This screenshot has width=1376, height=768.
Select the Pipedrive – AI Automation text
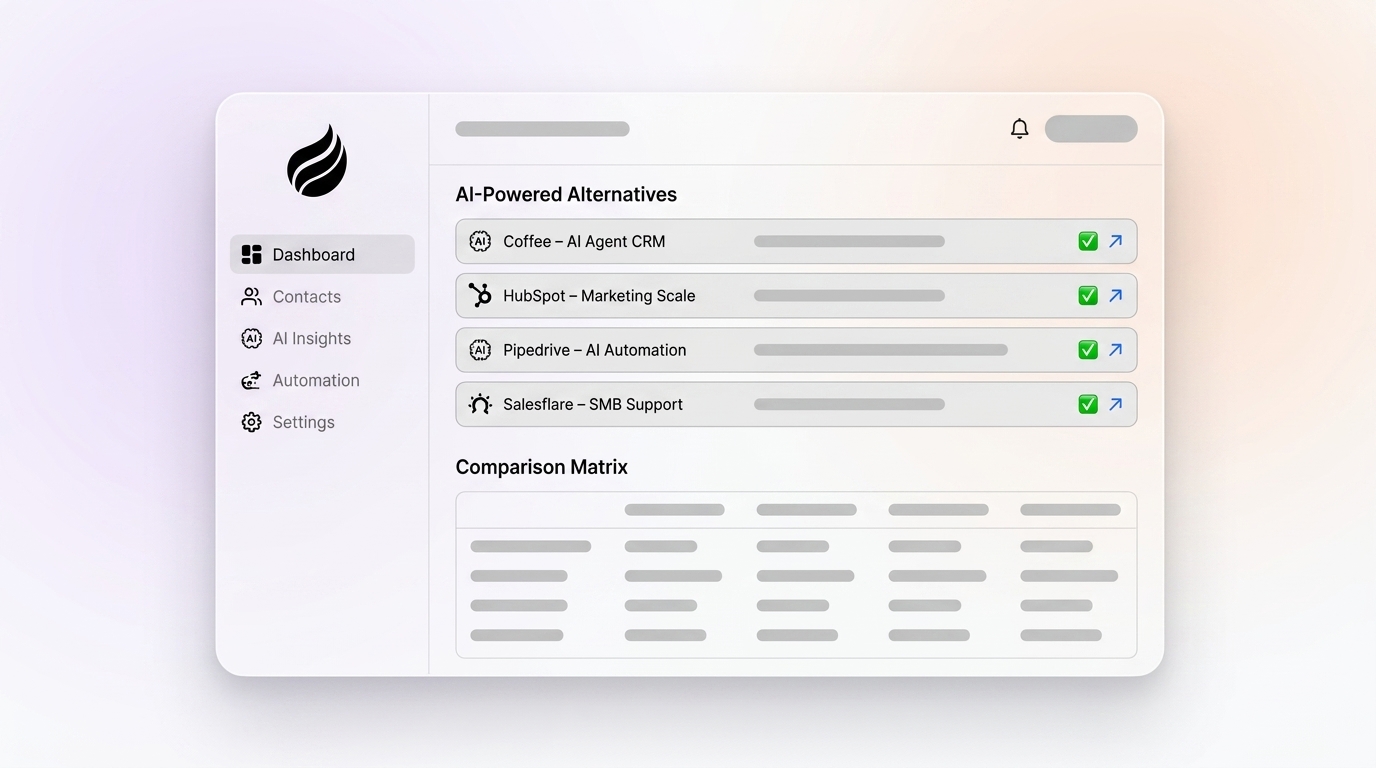click(x=595, y=350)
